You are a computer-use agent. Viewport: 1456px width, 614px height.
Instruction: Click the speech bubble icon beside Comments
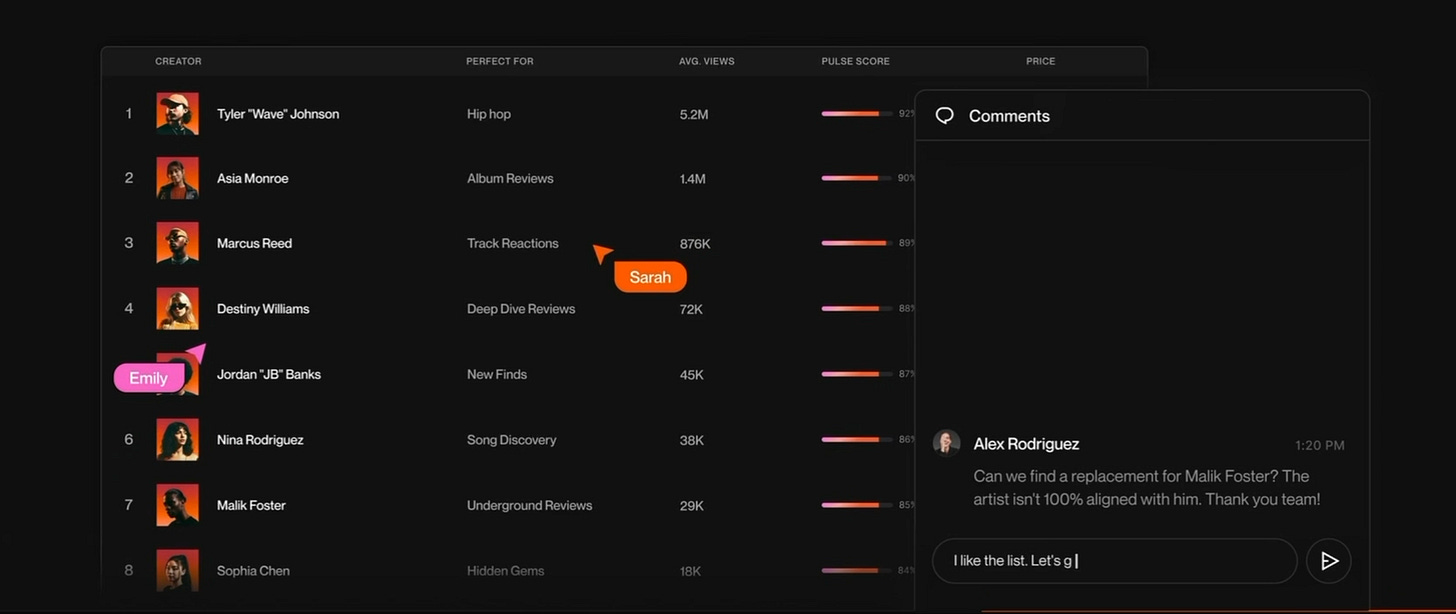[944, 116]
